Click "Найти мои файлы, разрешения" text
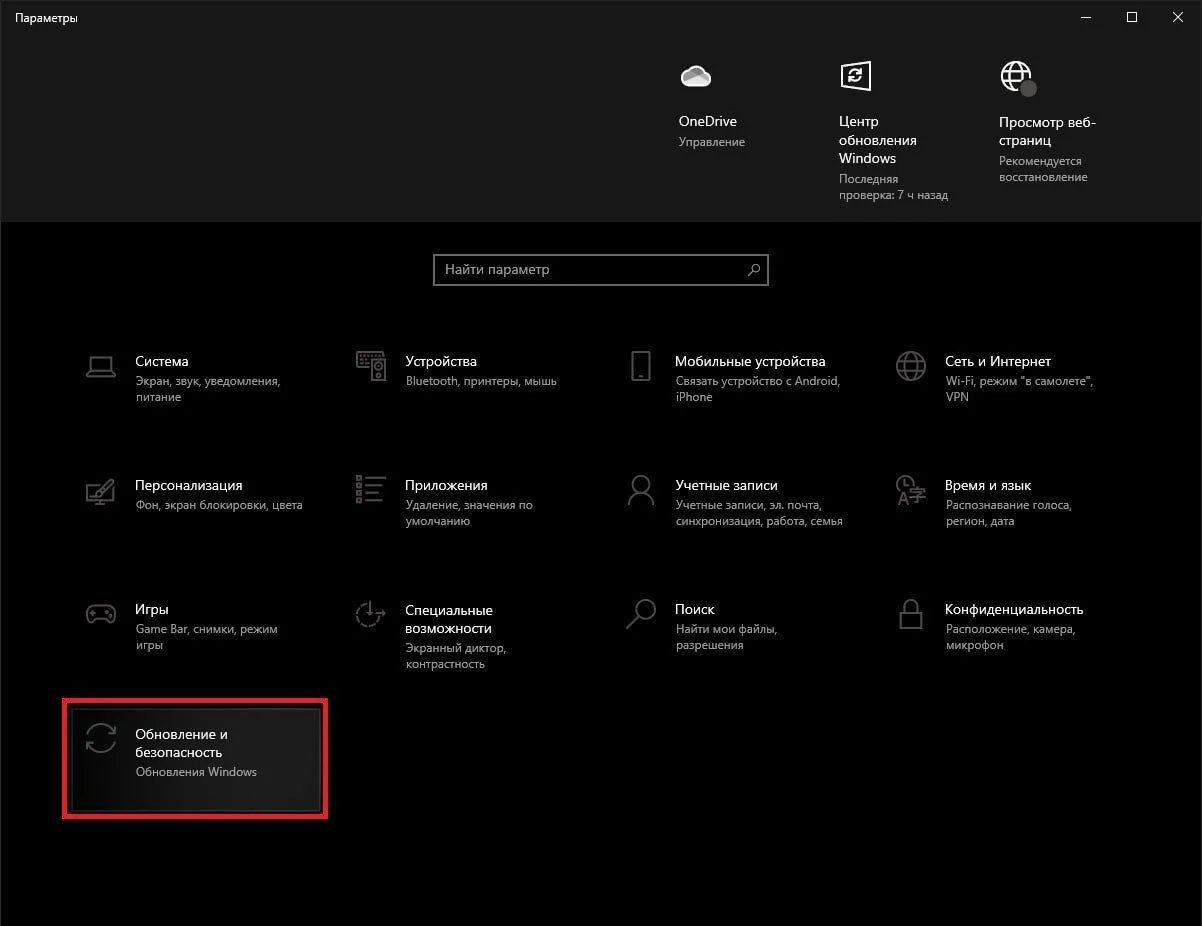Viewport: 1202px width, 926px height. (x=726, y=637)
